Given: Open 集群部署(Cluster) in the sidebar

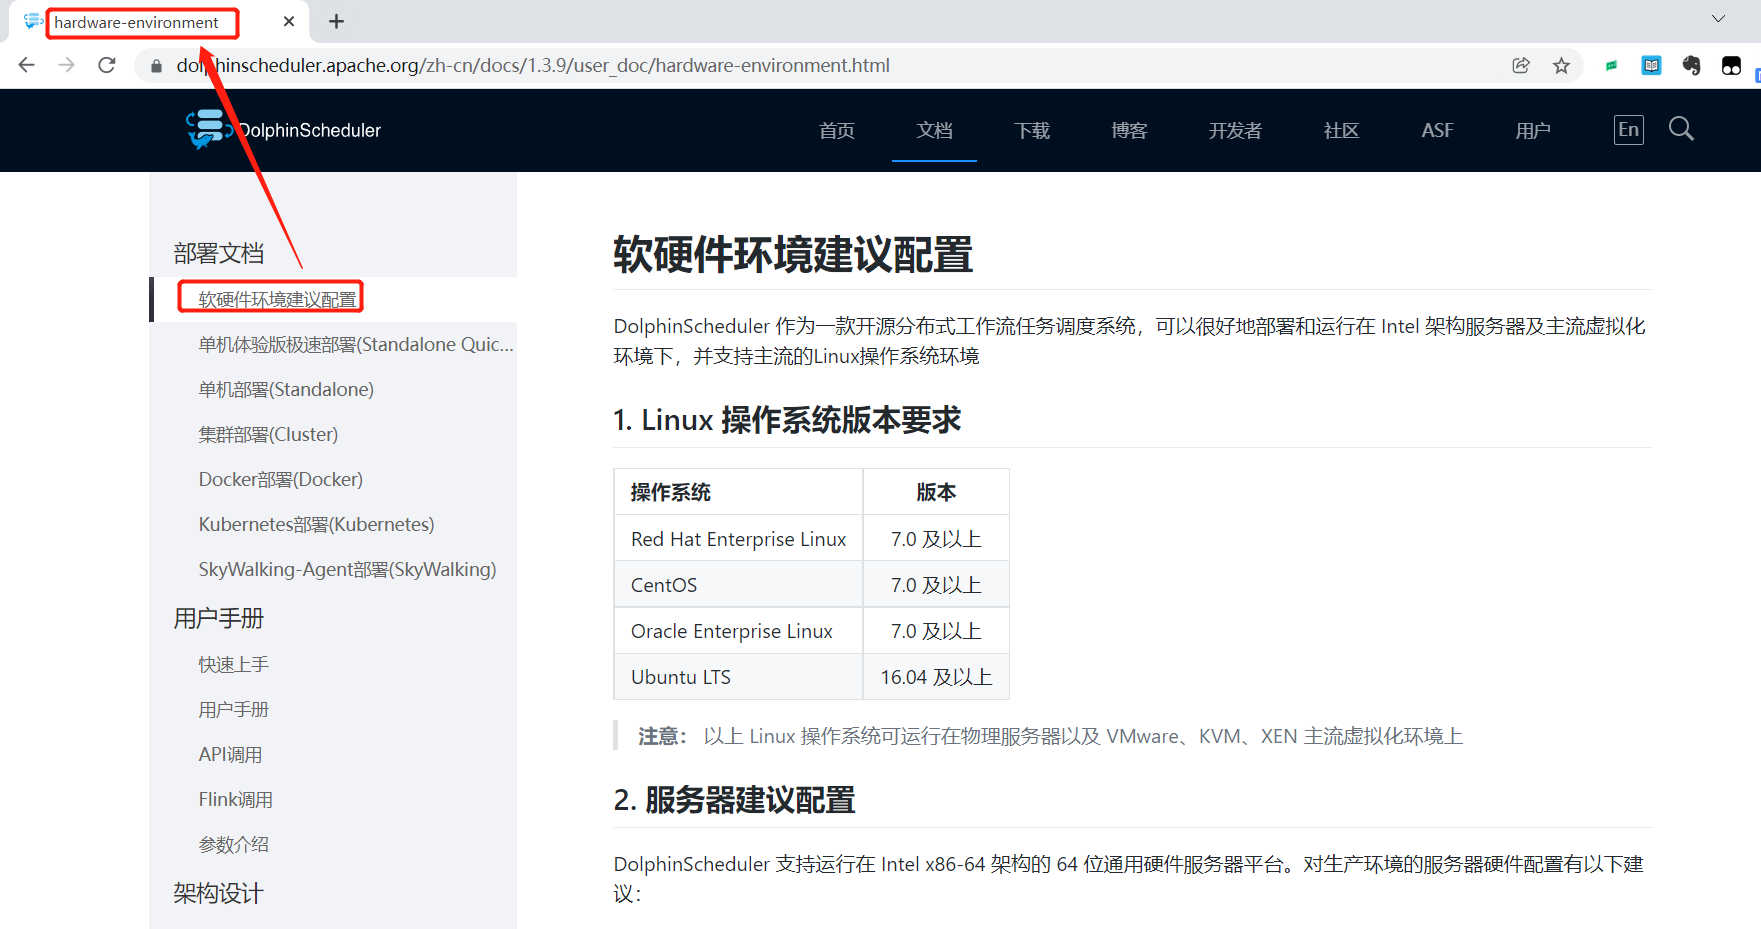Looking at the screenshot, I should click(x=268, y=435).
